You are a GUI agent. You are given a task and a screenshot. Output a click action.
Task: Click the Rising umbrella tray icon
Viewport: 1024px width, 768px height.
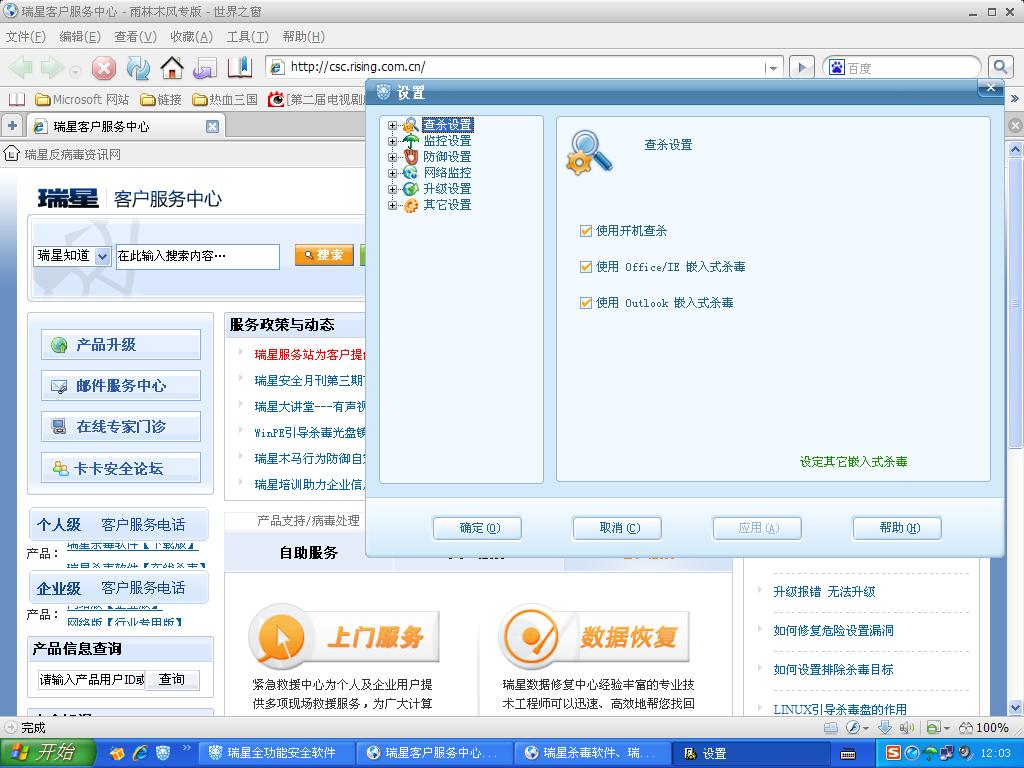tap(929, 753)
